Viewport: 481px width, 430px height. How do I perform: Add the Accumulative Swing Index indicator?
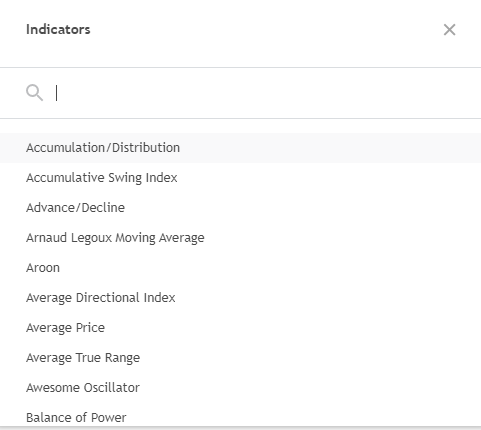point(240,178)
